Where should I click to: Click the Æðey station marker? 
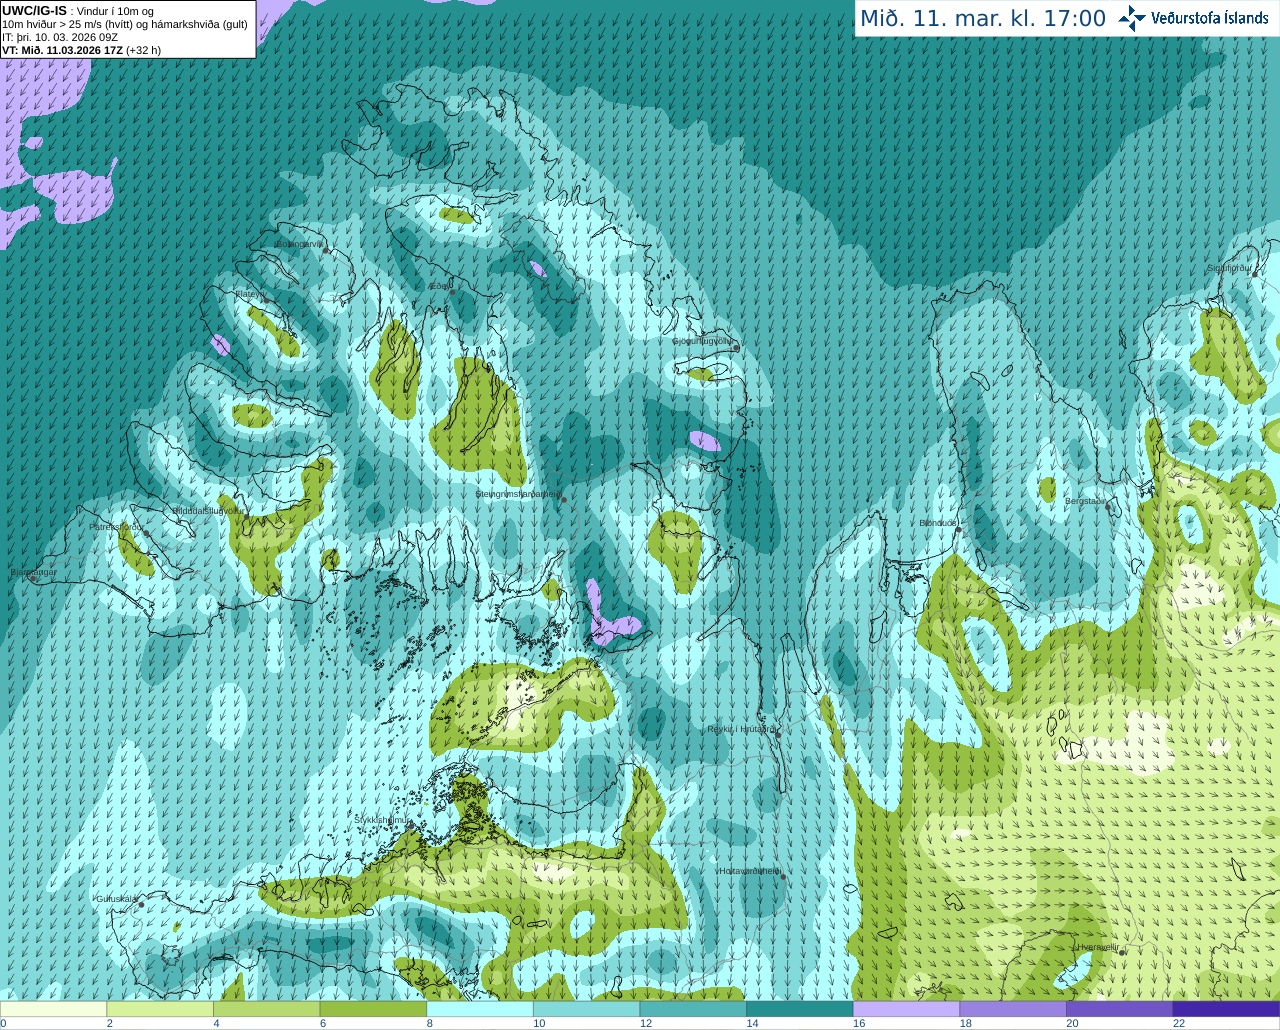(x=452, y=292)
